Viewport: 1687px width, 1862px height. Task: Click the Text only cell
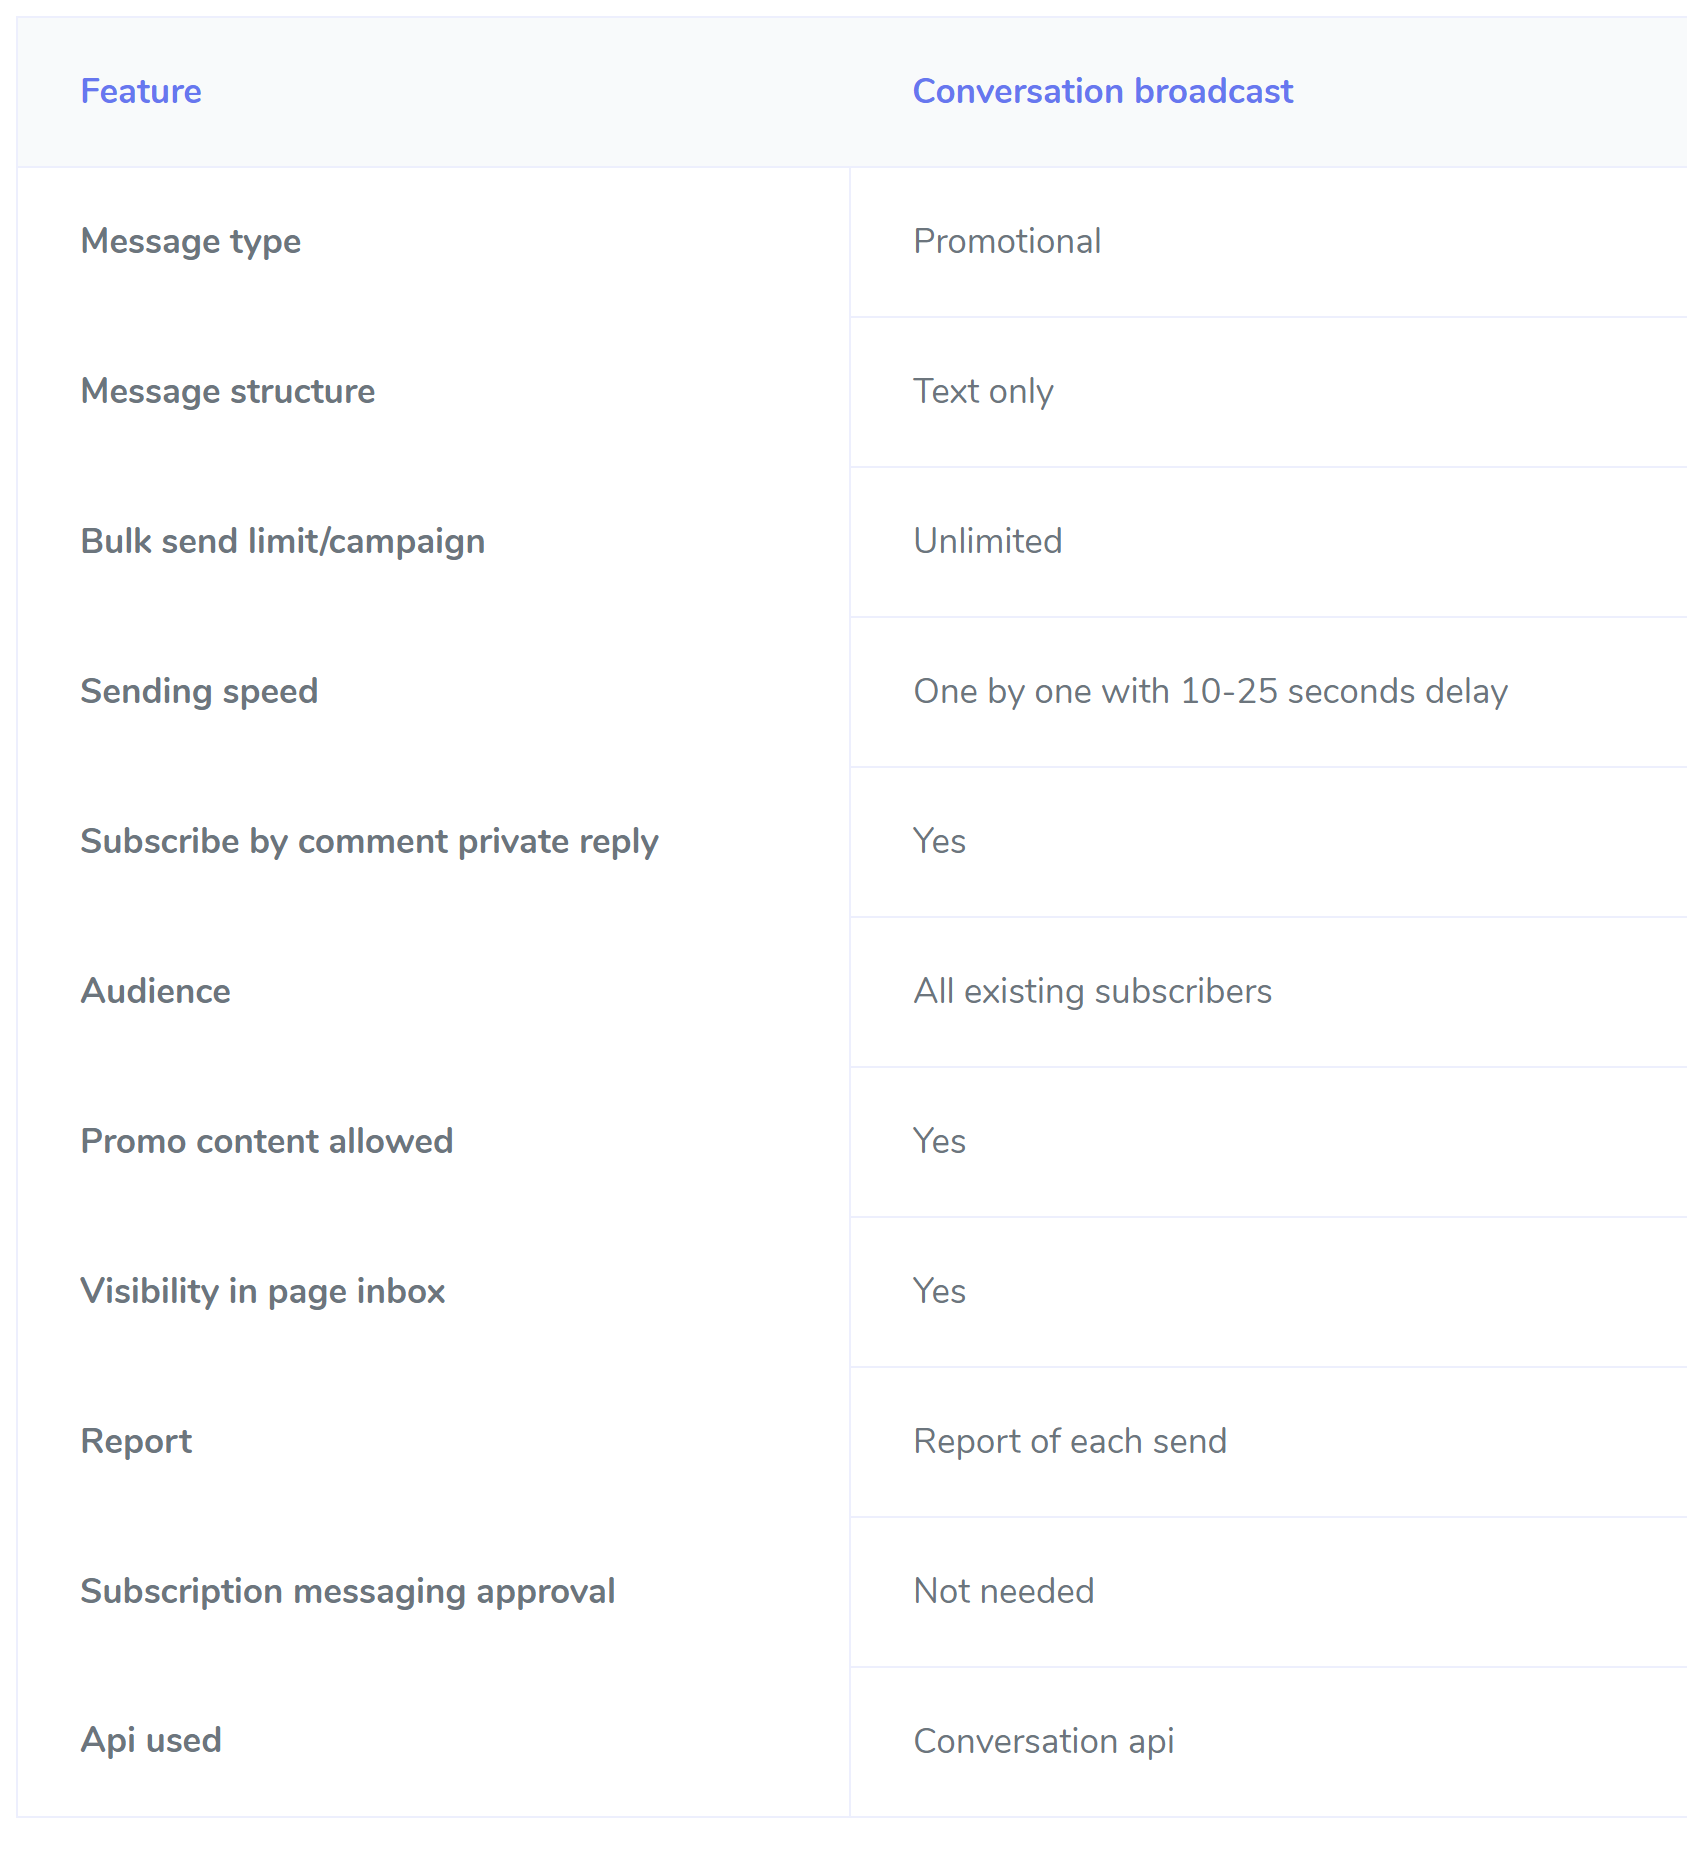983,391
